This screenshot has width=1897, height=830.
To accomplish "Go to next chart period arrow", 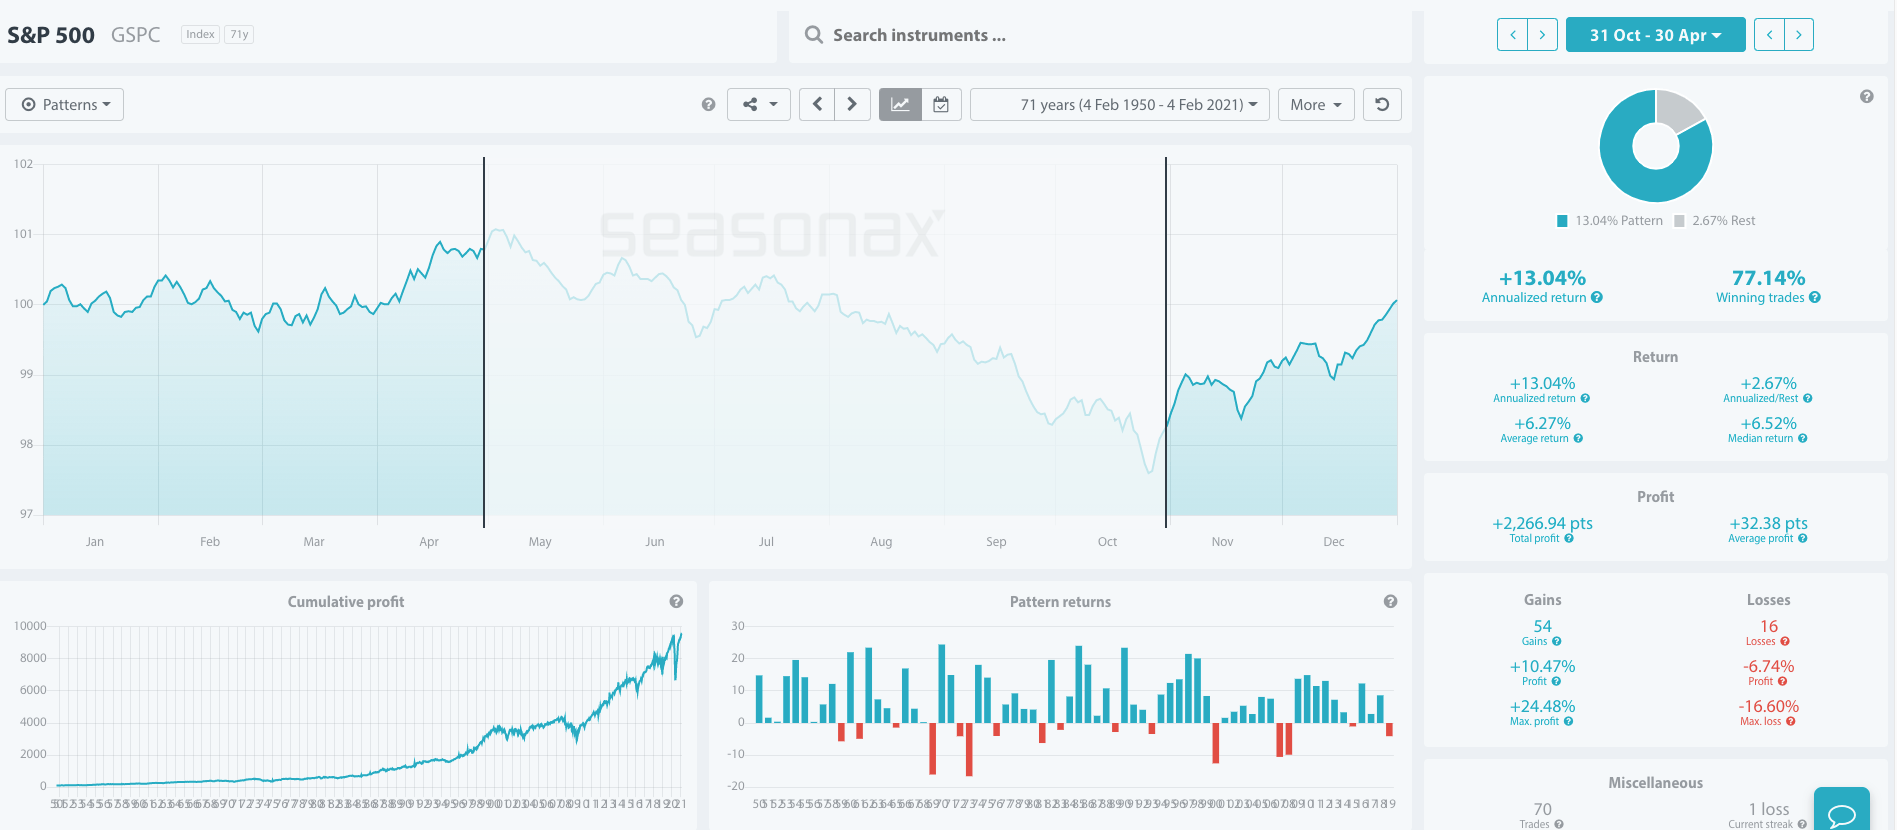I will coord(851,105).
